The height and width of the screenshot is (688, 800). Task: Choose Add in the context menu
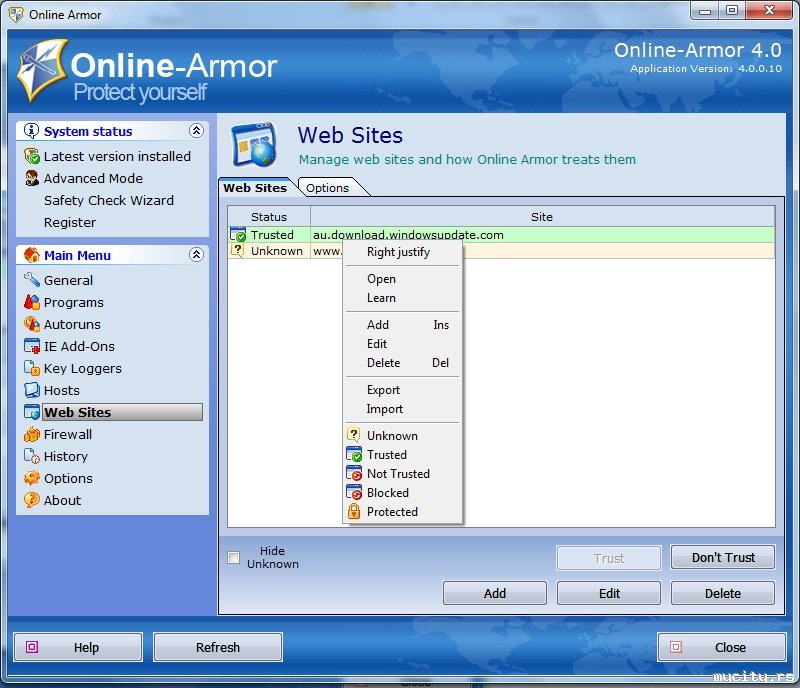click(x=403, y=325)
